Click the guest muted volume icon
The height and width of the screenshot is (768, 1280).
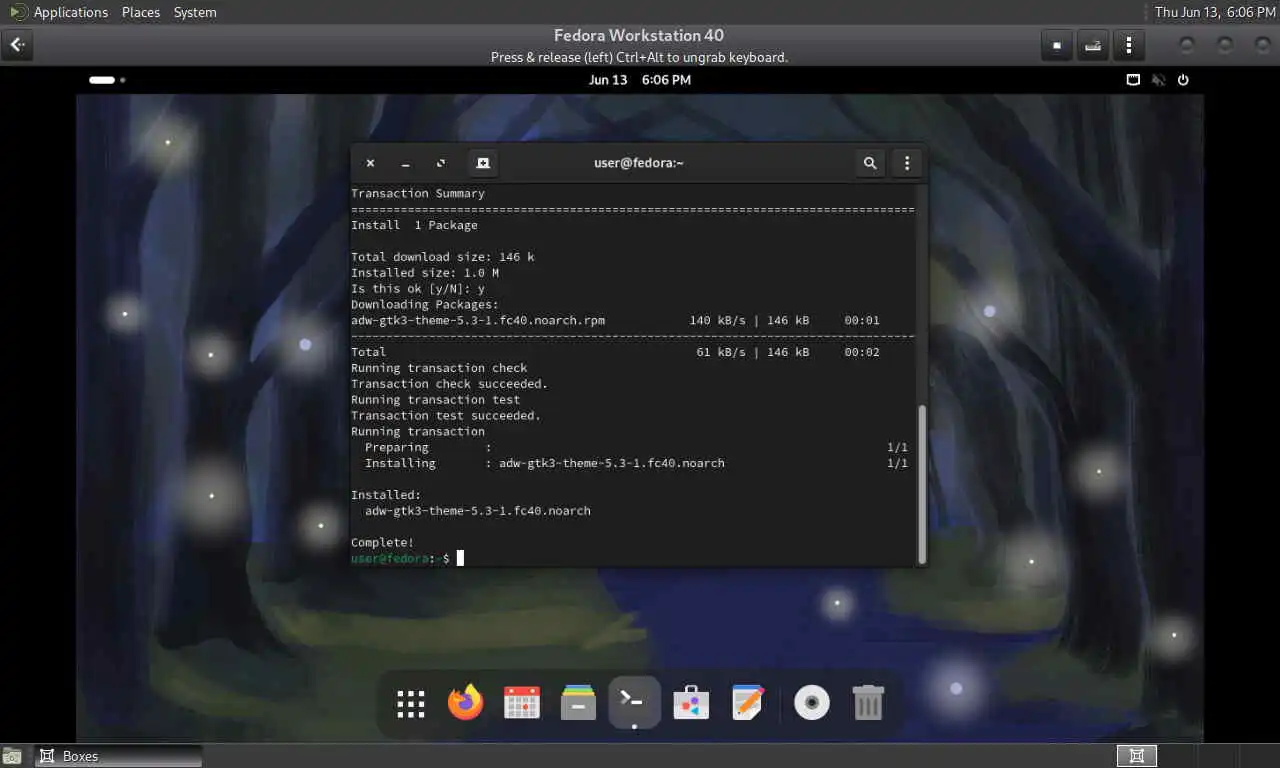click(x=1158, y=80)
